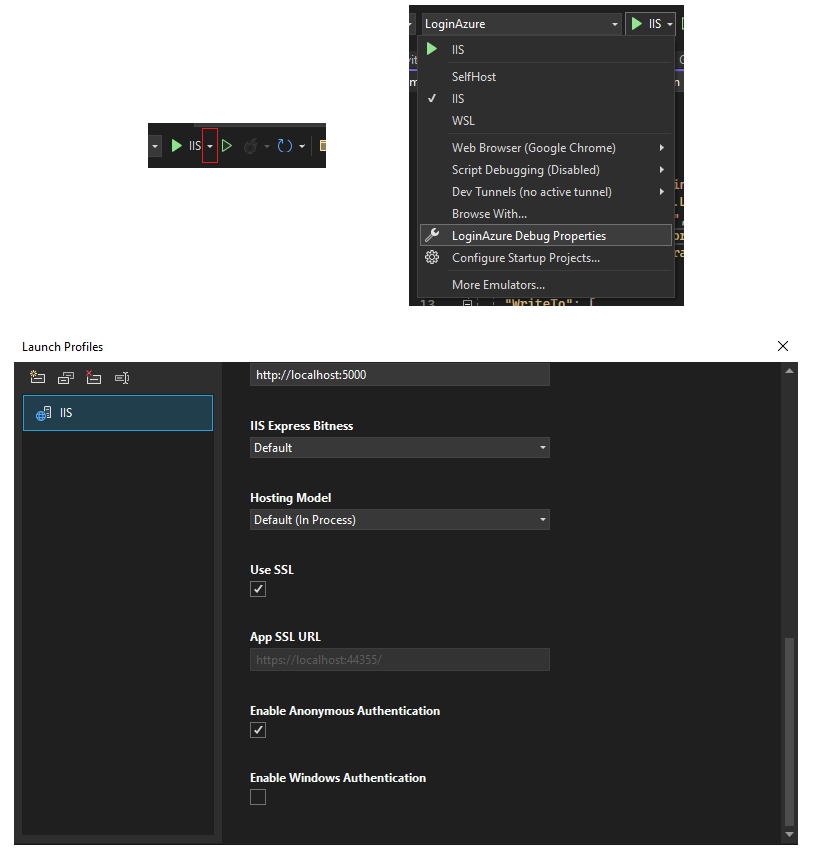The width and height of the screenshot is (822, 853).
Task: Choose the SelfHost launch profile
Action: click(x=546, y=77)
